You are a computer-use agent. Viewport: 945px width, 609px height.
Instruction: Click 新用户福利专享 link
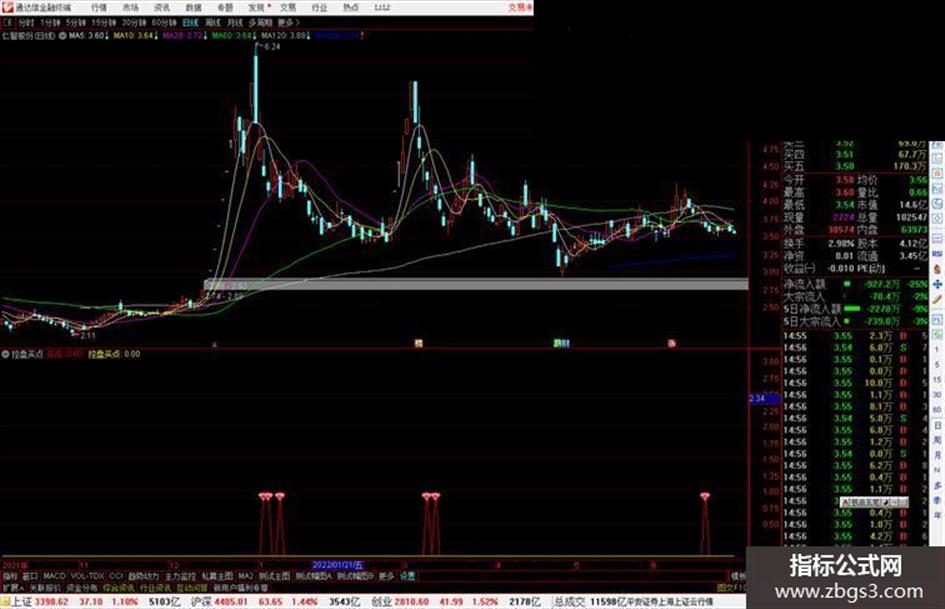coord(241,587)
